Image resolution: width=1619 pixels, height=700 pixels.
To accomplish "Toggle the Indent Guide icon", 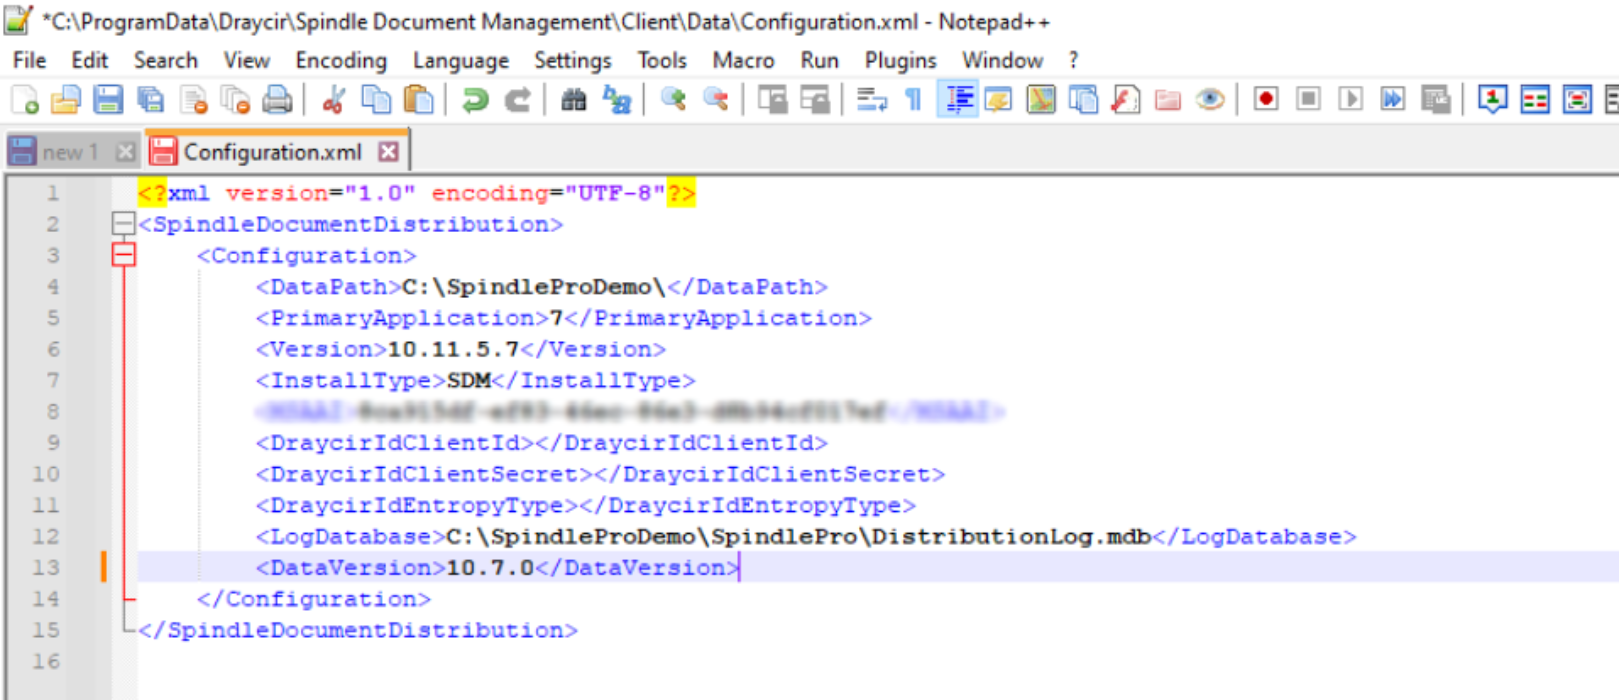I will [958, 99].
